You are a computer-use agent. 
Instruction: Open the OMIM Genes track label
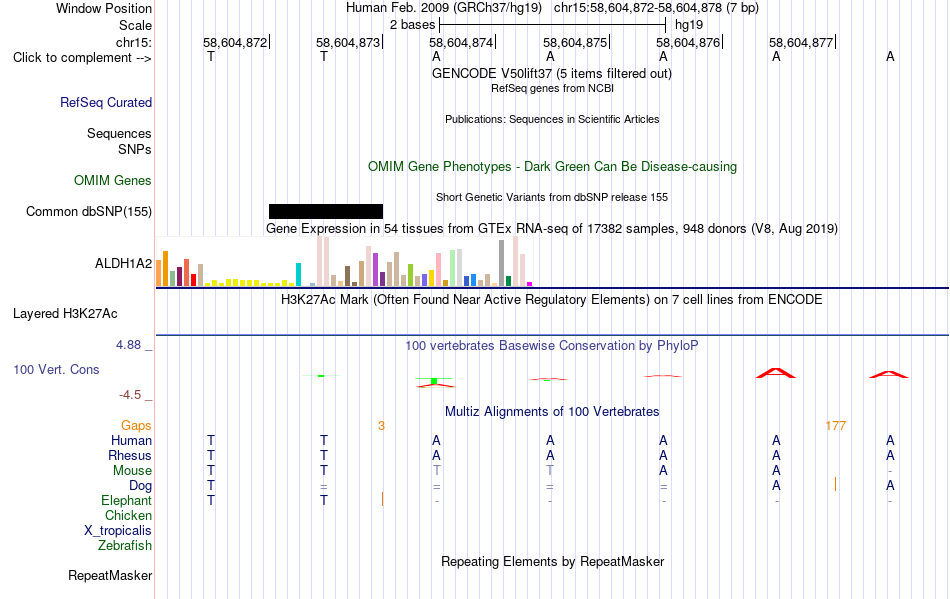click(112, 180)
